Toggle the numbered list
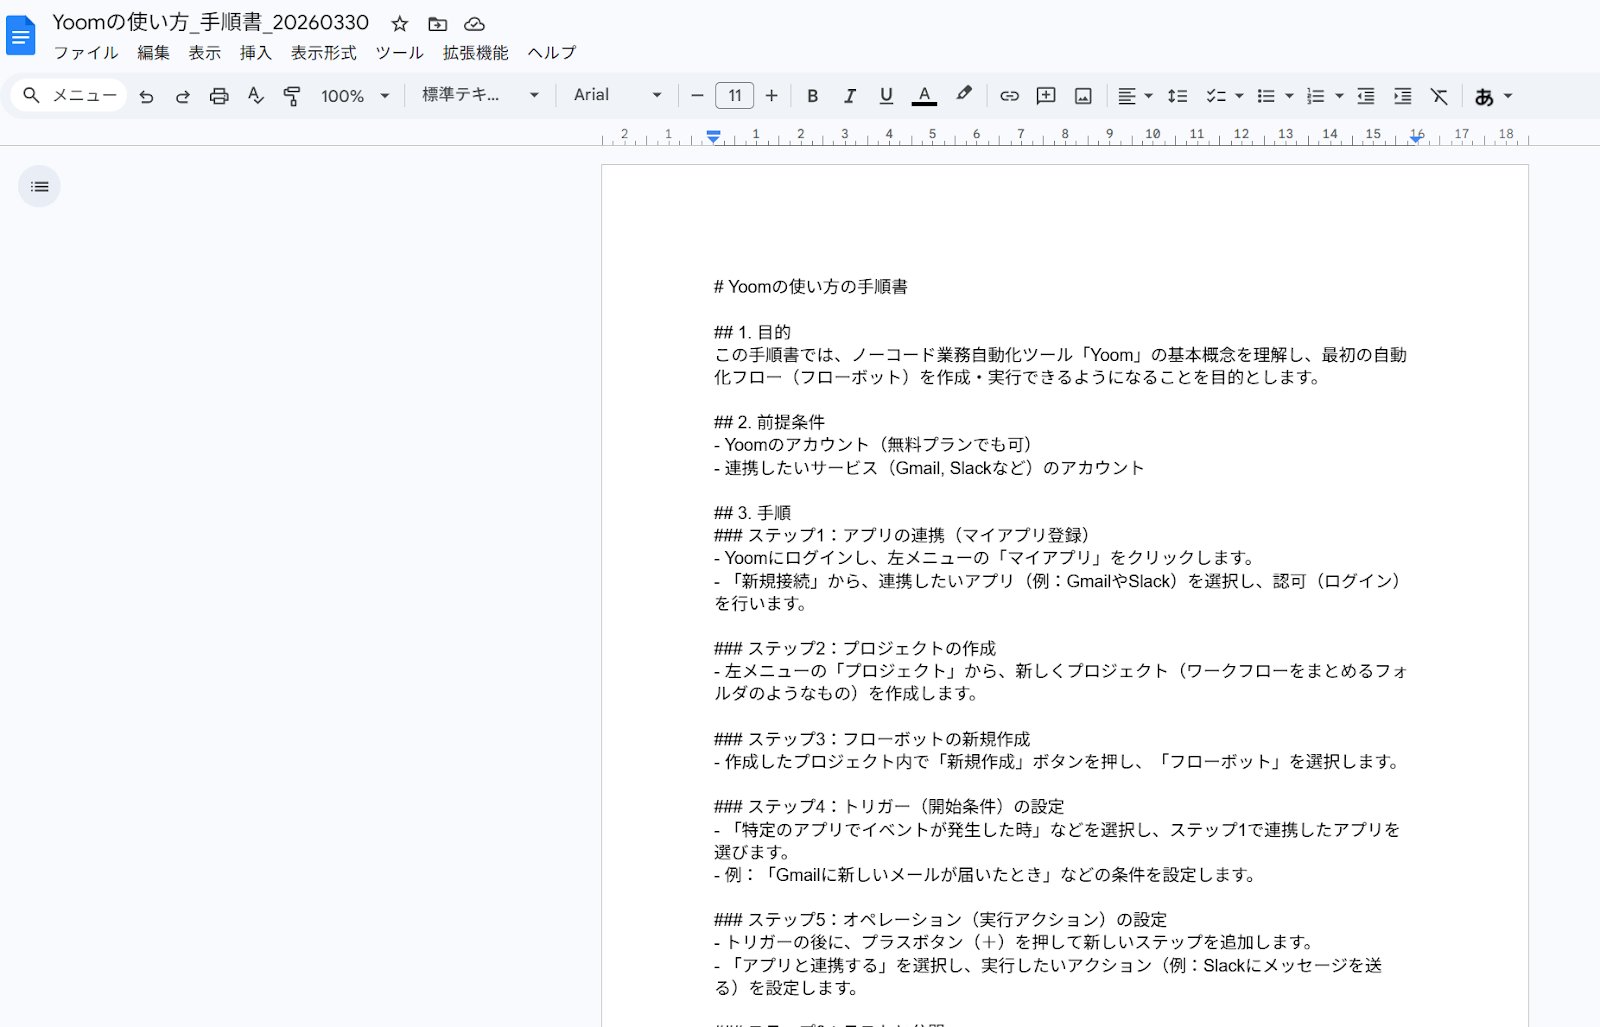1600x1027 pixels. [x=1316, y=96]
